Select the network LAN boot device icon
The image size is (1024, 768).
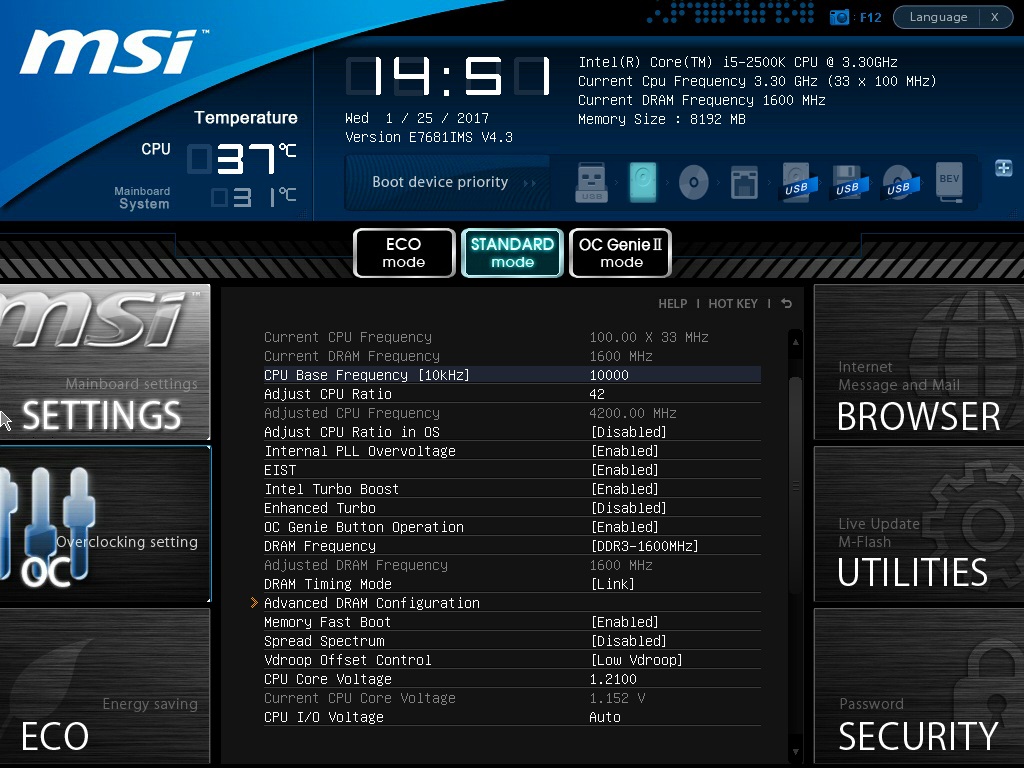744,182
